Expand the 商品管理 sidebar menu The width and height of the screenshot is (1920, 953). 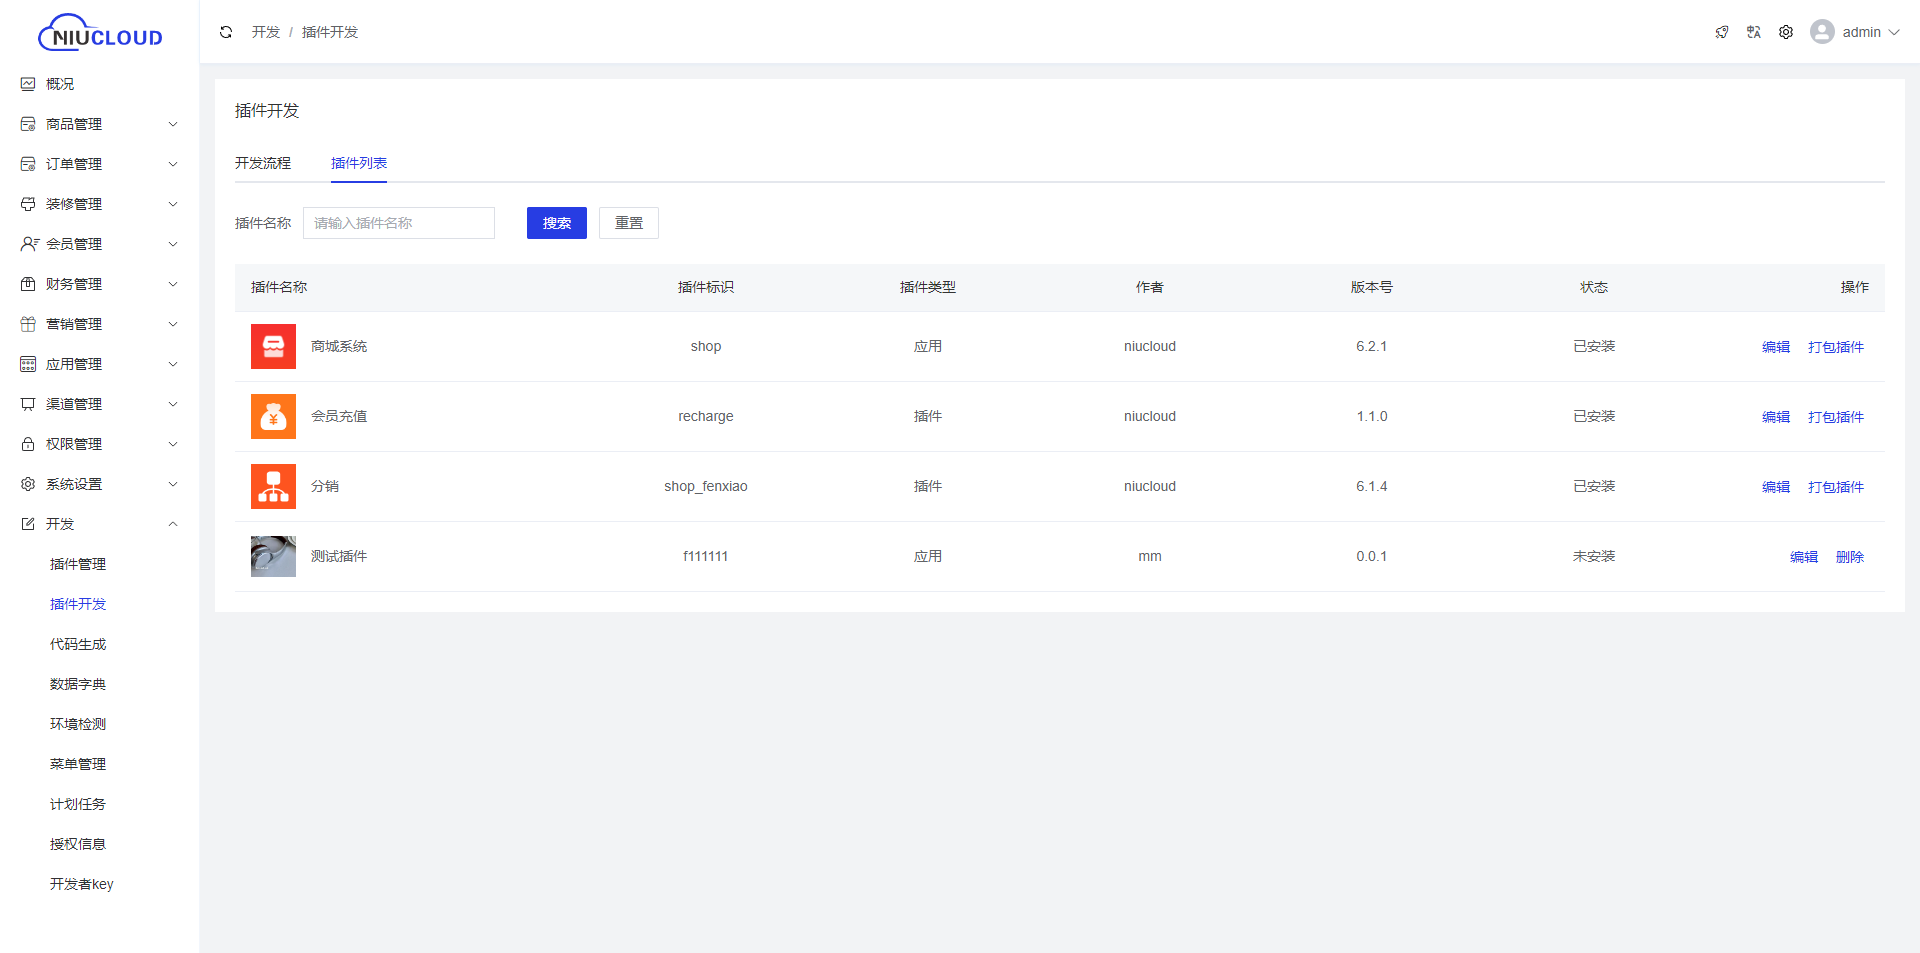pos(98,124)
